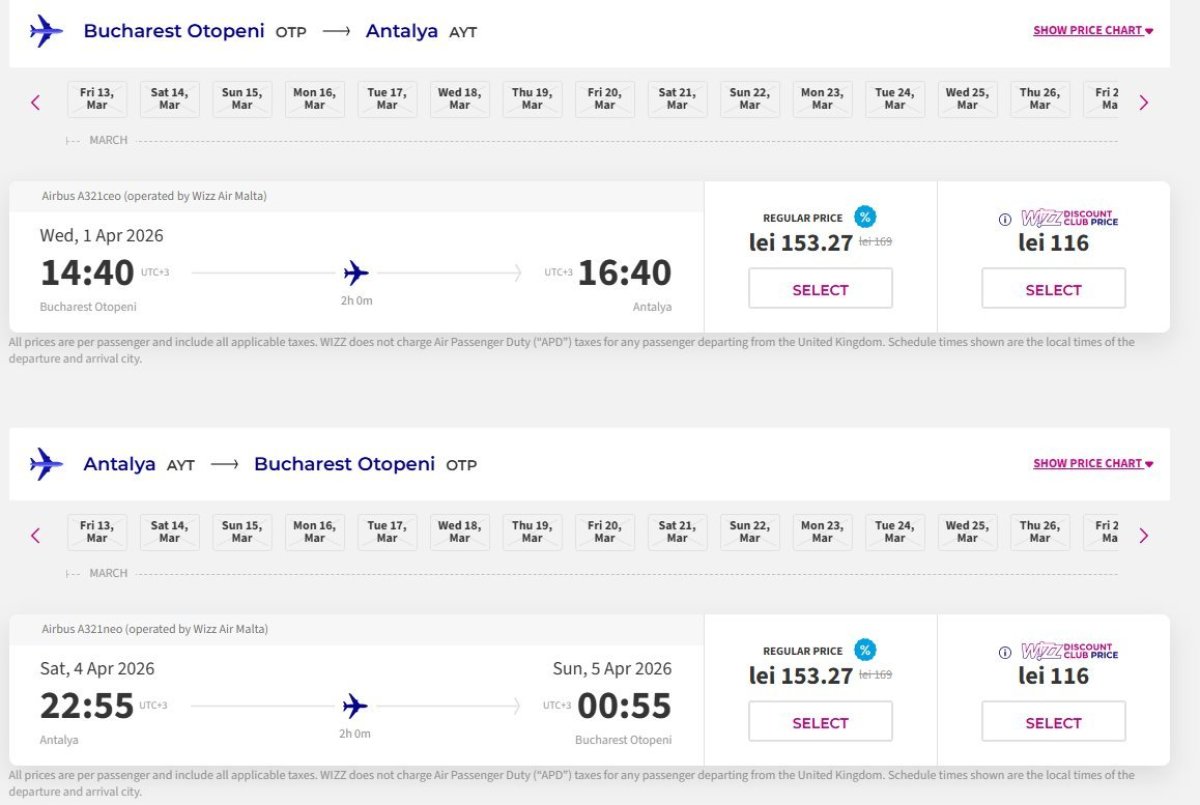Select Sat 14 Mar outbound date tab
Image resolution: width=1200 pixels, height=805 pixels.
coord(169,99)
